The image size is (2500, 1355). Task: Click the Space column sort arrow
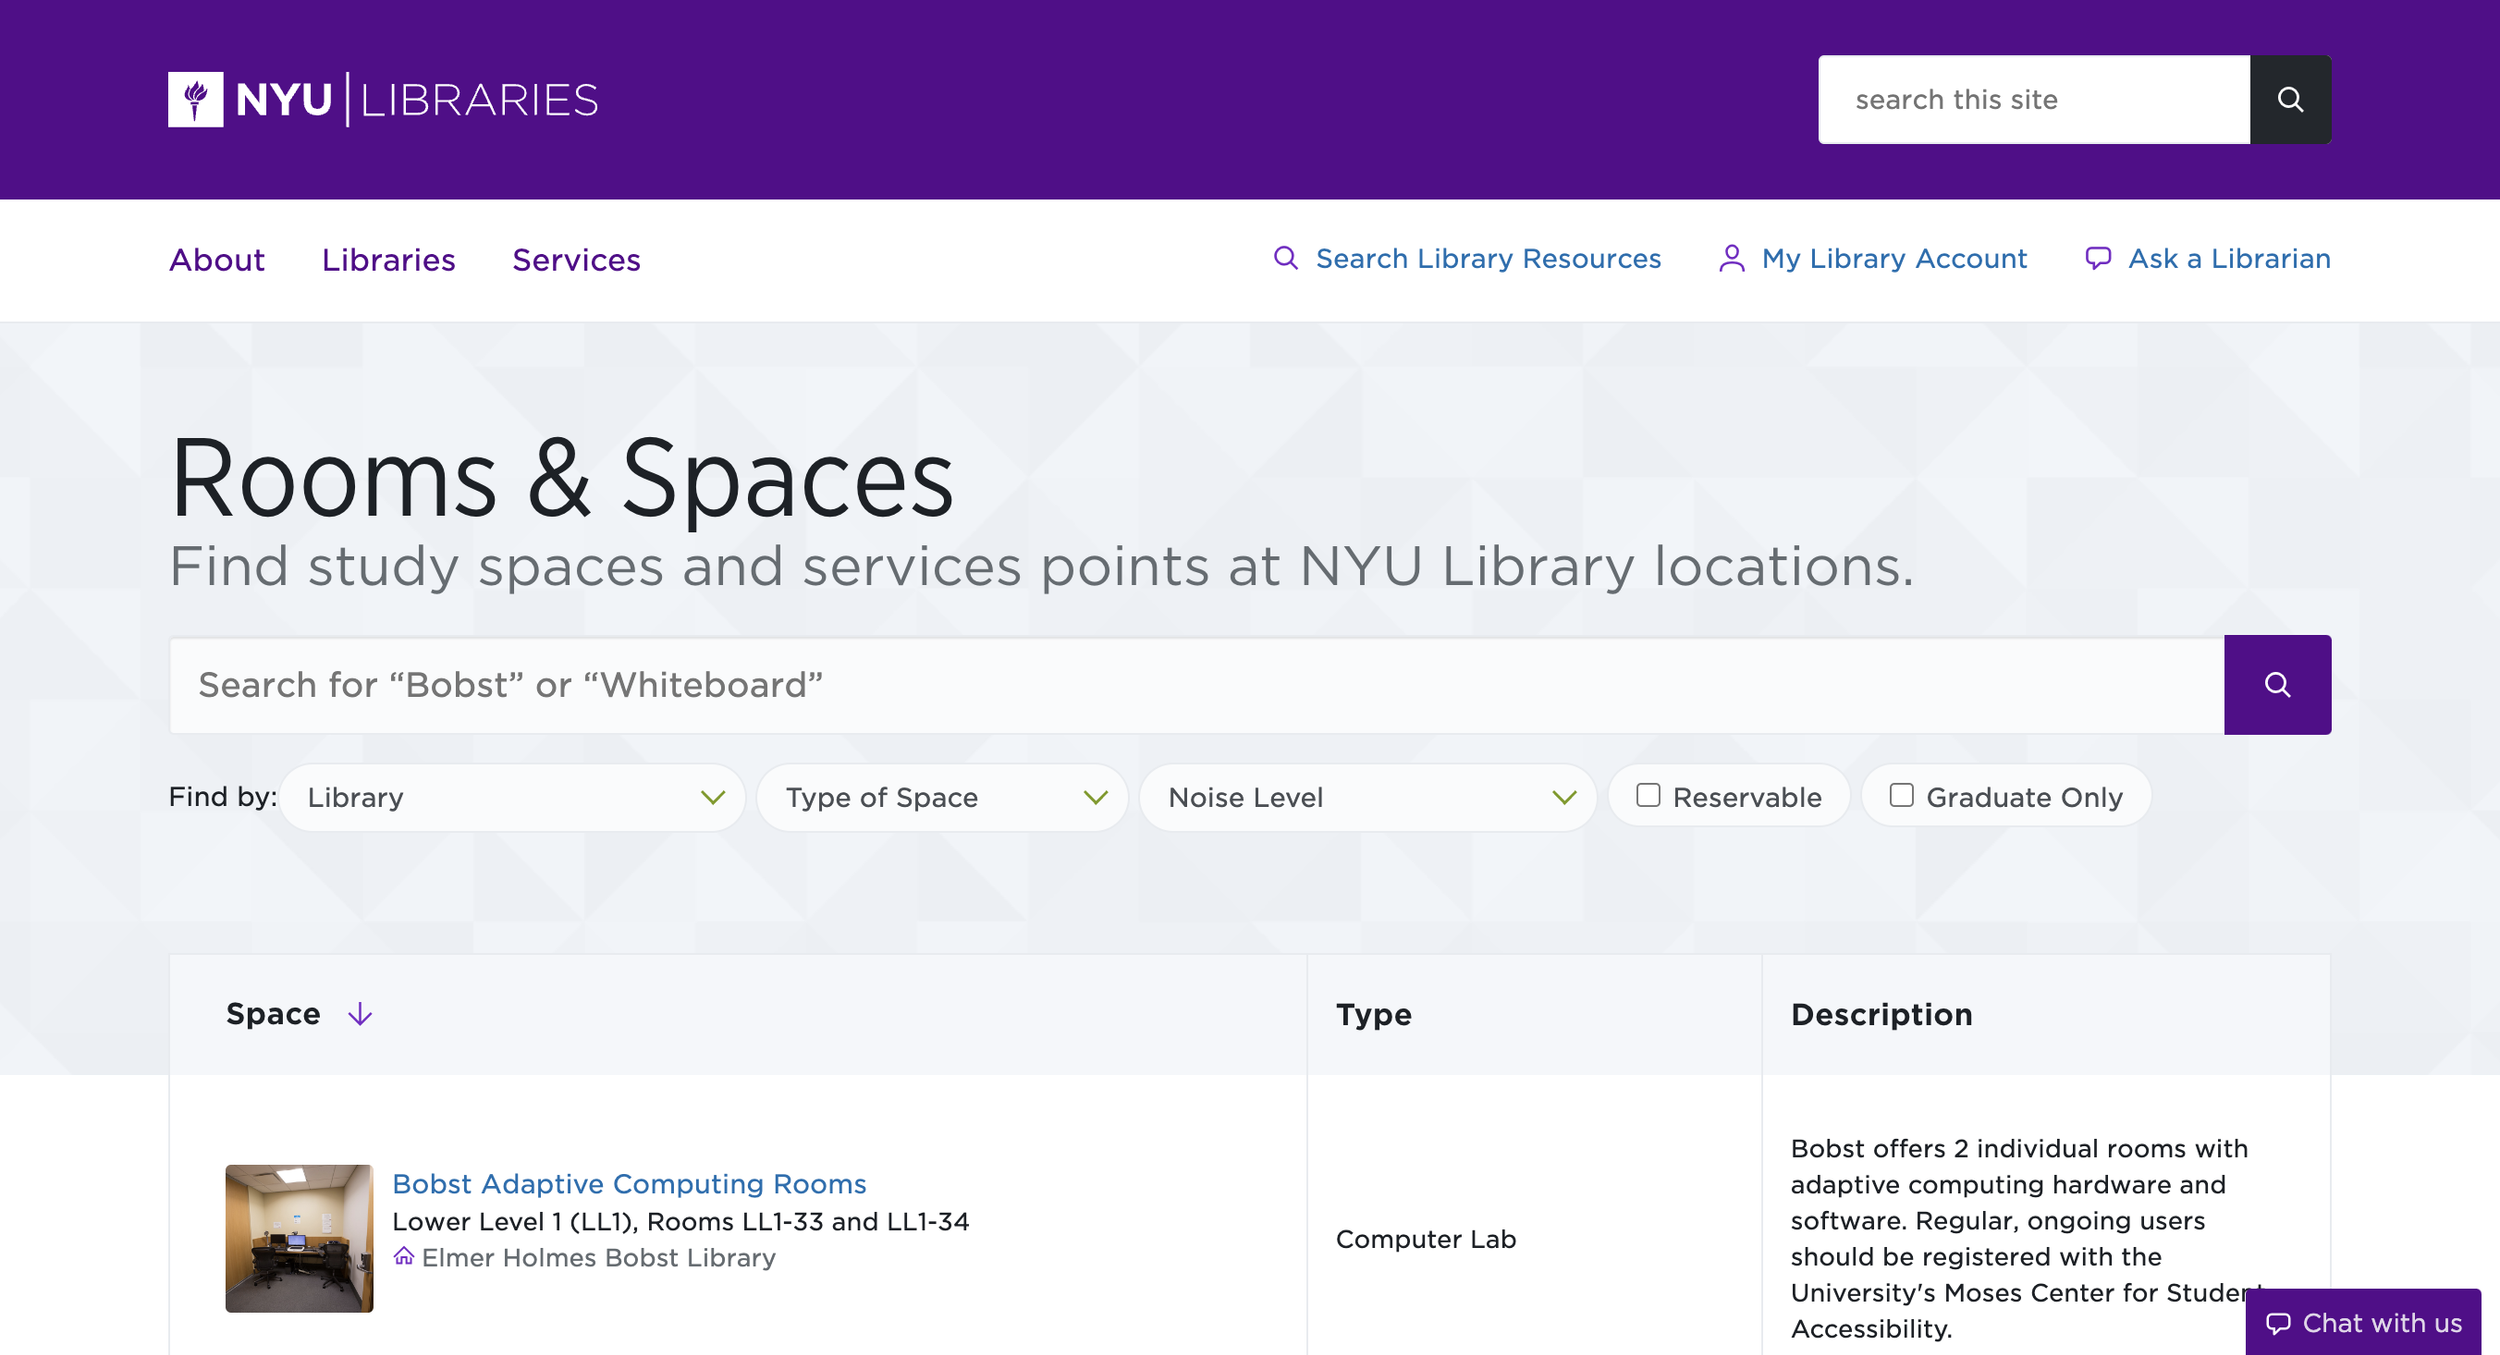(x=360, y=1014)
